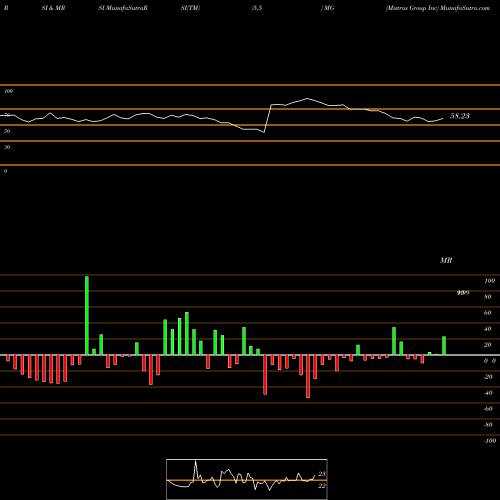Click the value 22 in the mini chart
The image size is (500, 500).
pyautogui.click(x=322, y=486)
